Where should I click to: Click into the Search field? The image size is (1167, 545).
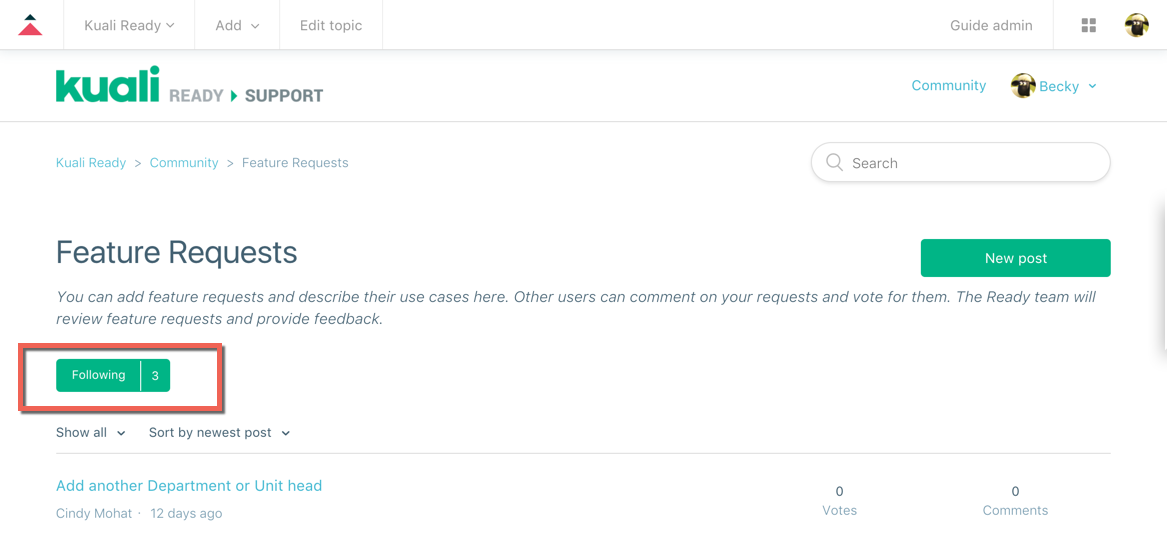970,163
